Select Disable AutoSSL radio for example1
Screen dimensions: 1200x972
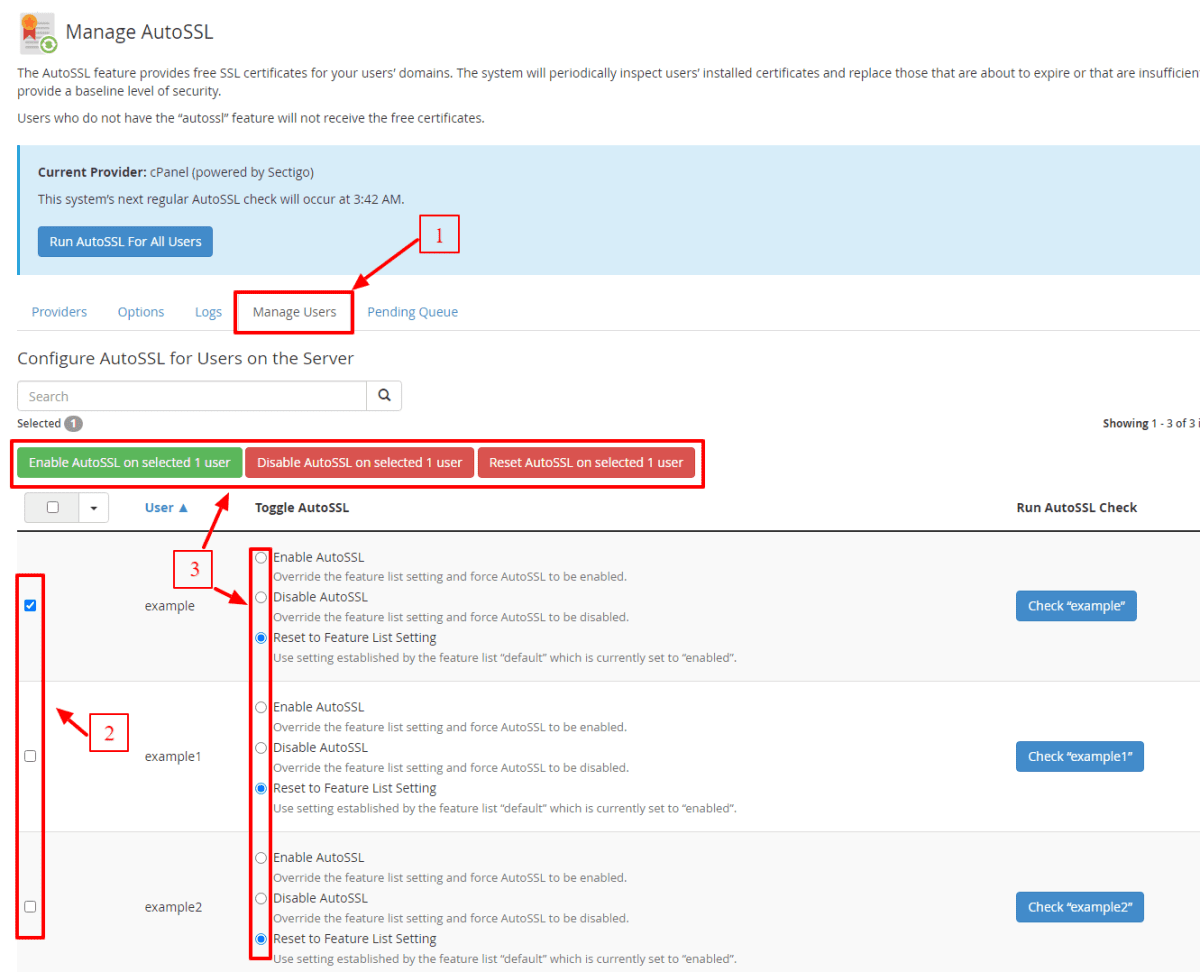point(262,748)
